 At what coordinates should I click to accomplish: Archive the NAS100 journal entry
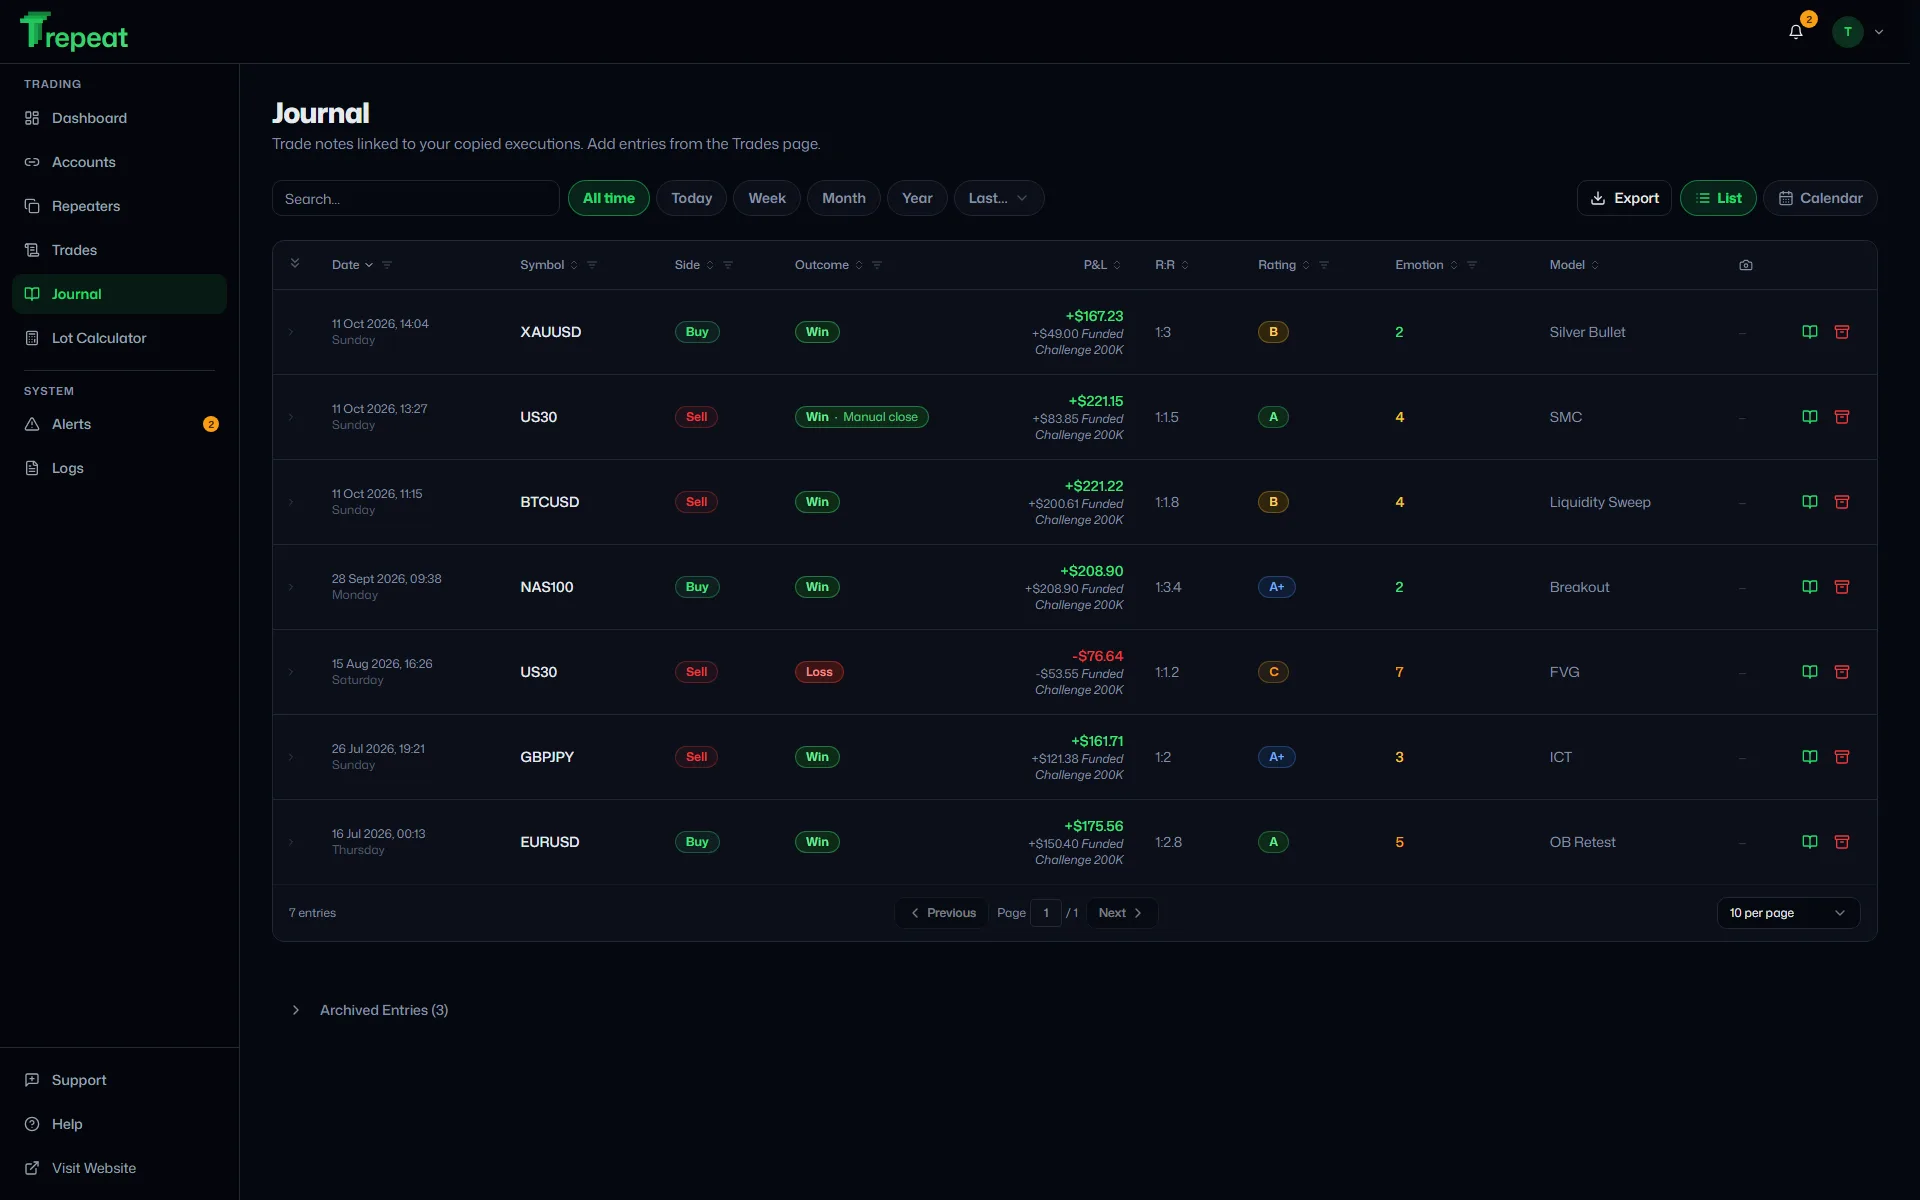pyautogui.click(x=1842, y=587)
